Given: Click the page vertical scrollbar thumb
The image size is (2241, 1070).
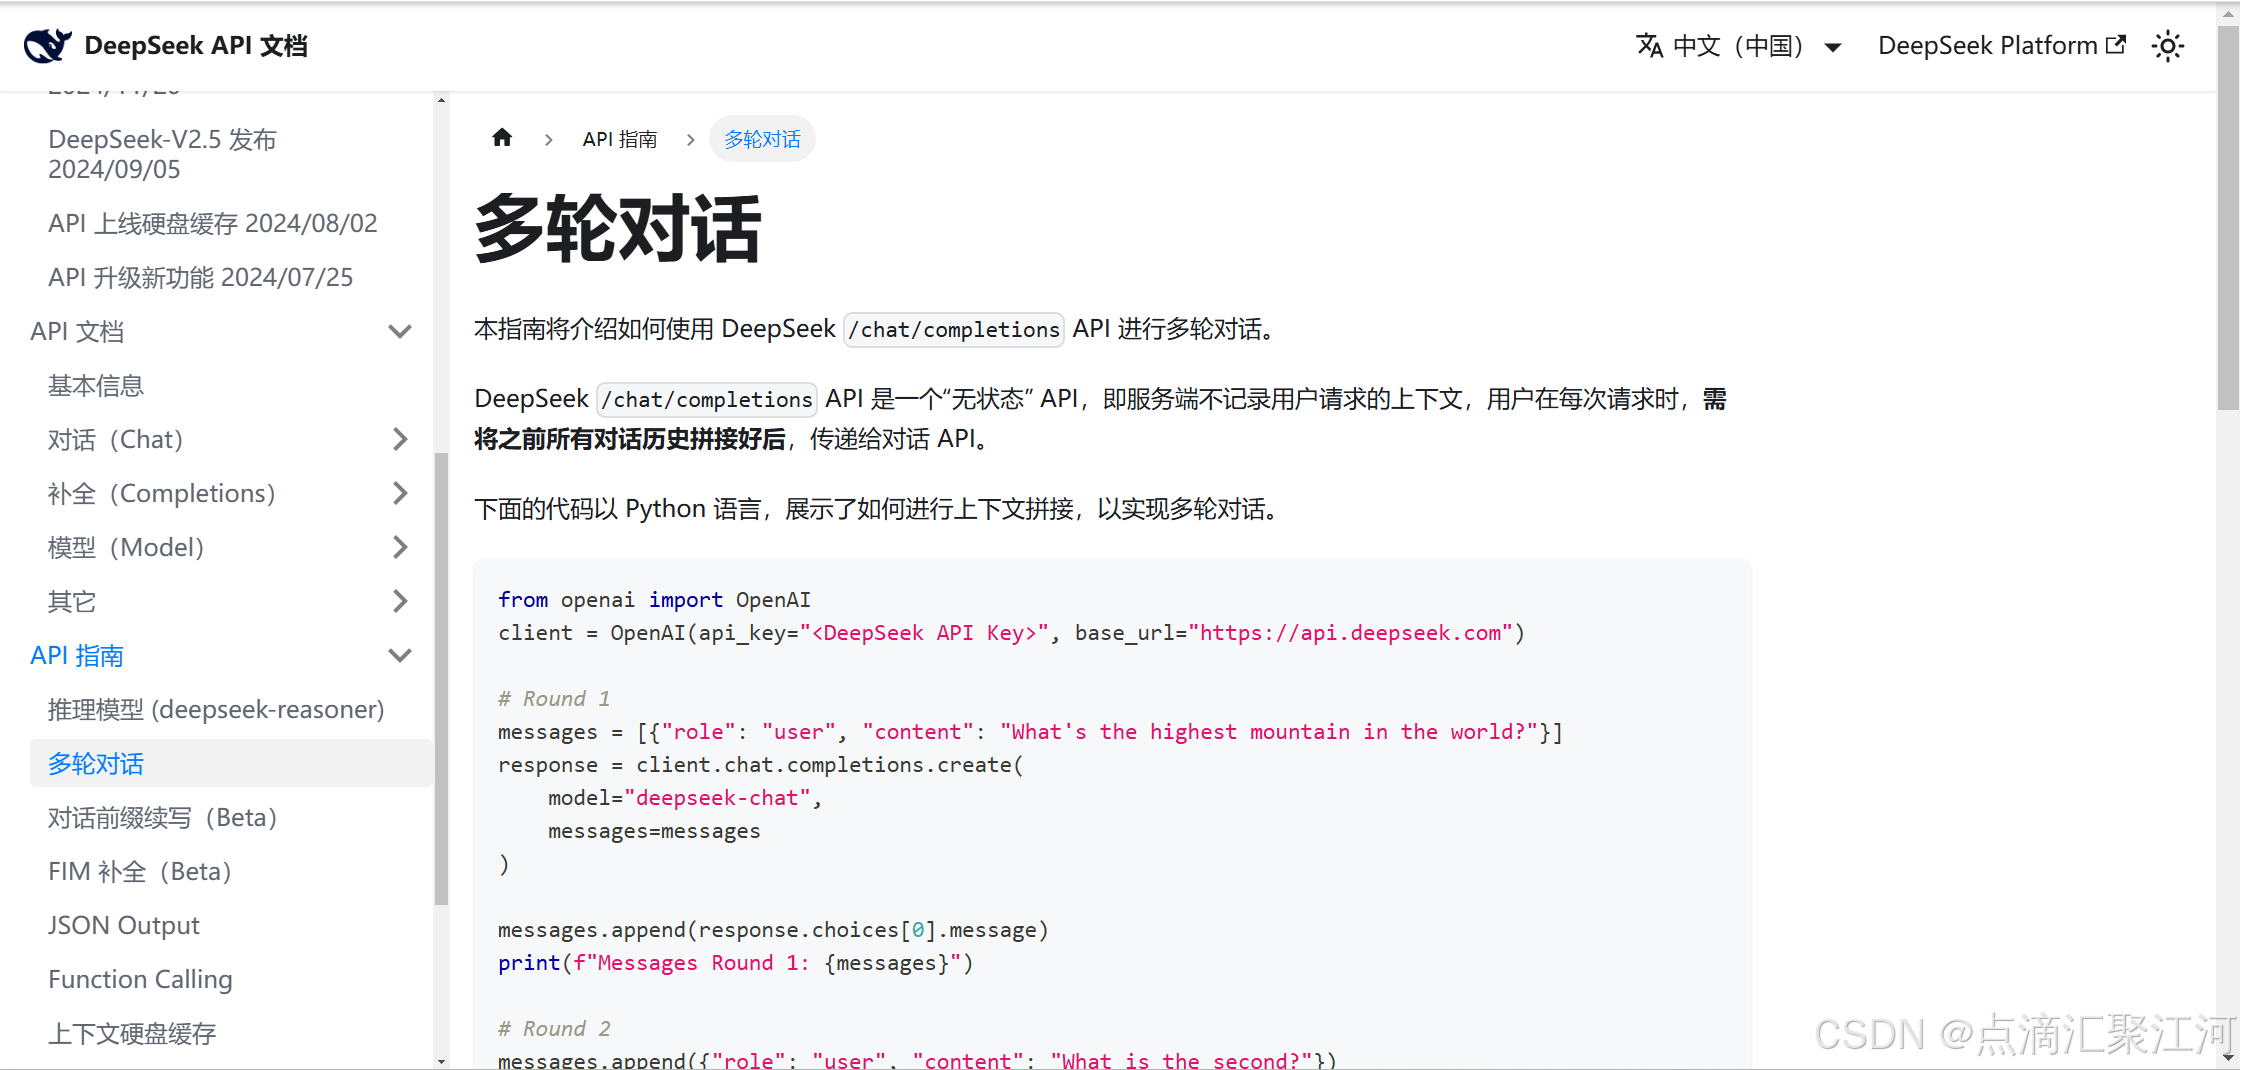Looking at the screenshot, I should [2228, 218].
